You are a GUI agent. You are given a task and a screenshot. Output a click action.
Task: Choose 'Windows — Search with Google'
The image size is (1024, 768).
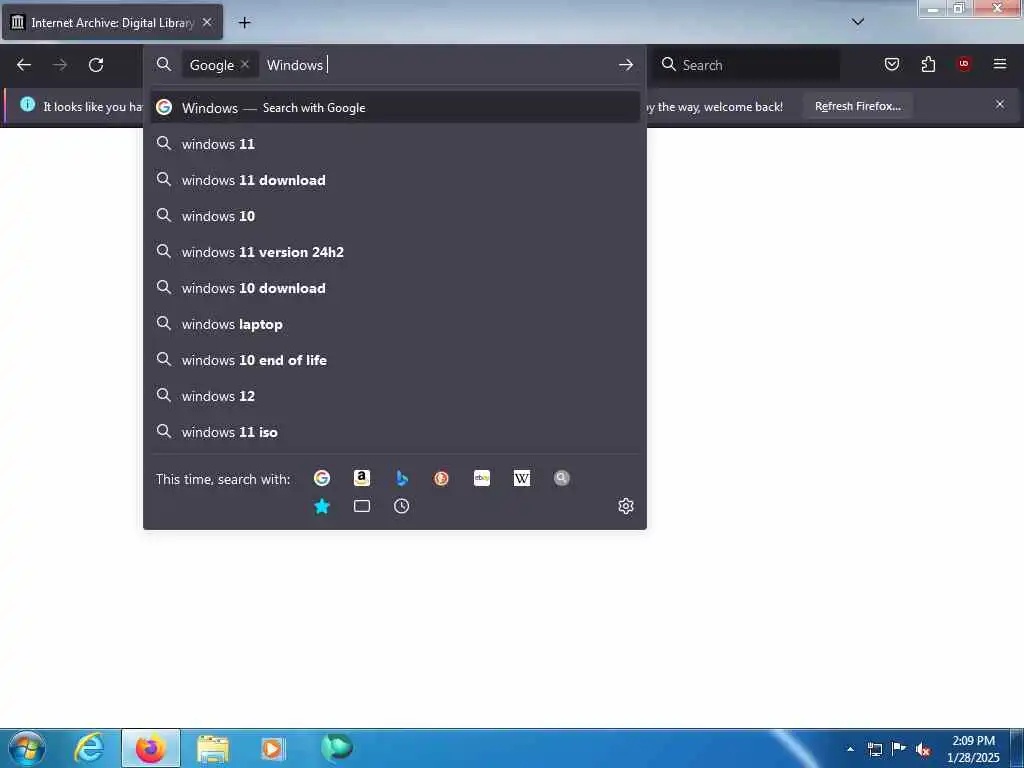395,108
